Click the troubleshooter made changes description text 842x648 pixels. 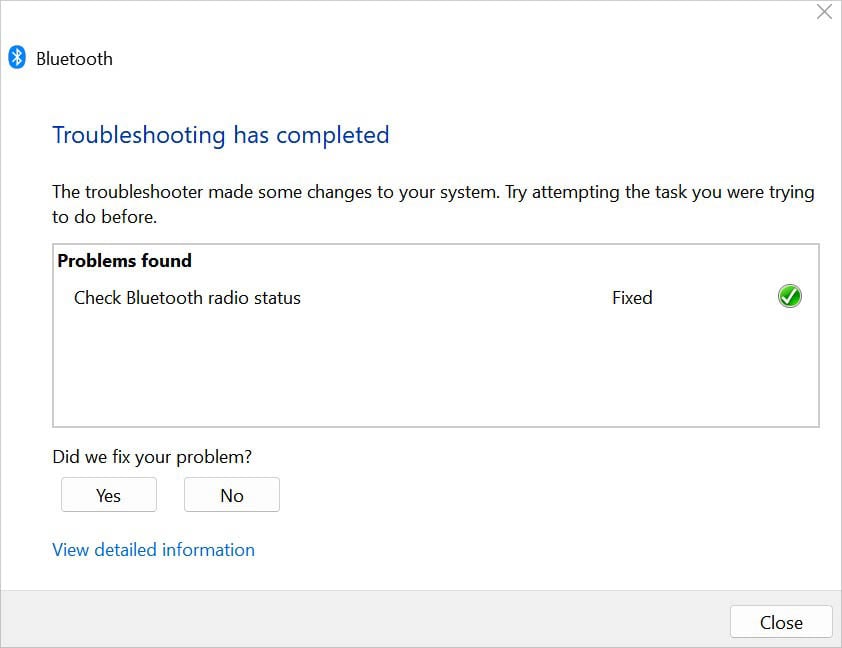pyautogui.click(x=433, y=204)
